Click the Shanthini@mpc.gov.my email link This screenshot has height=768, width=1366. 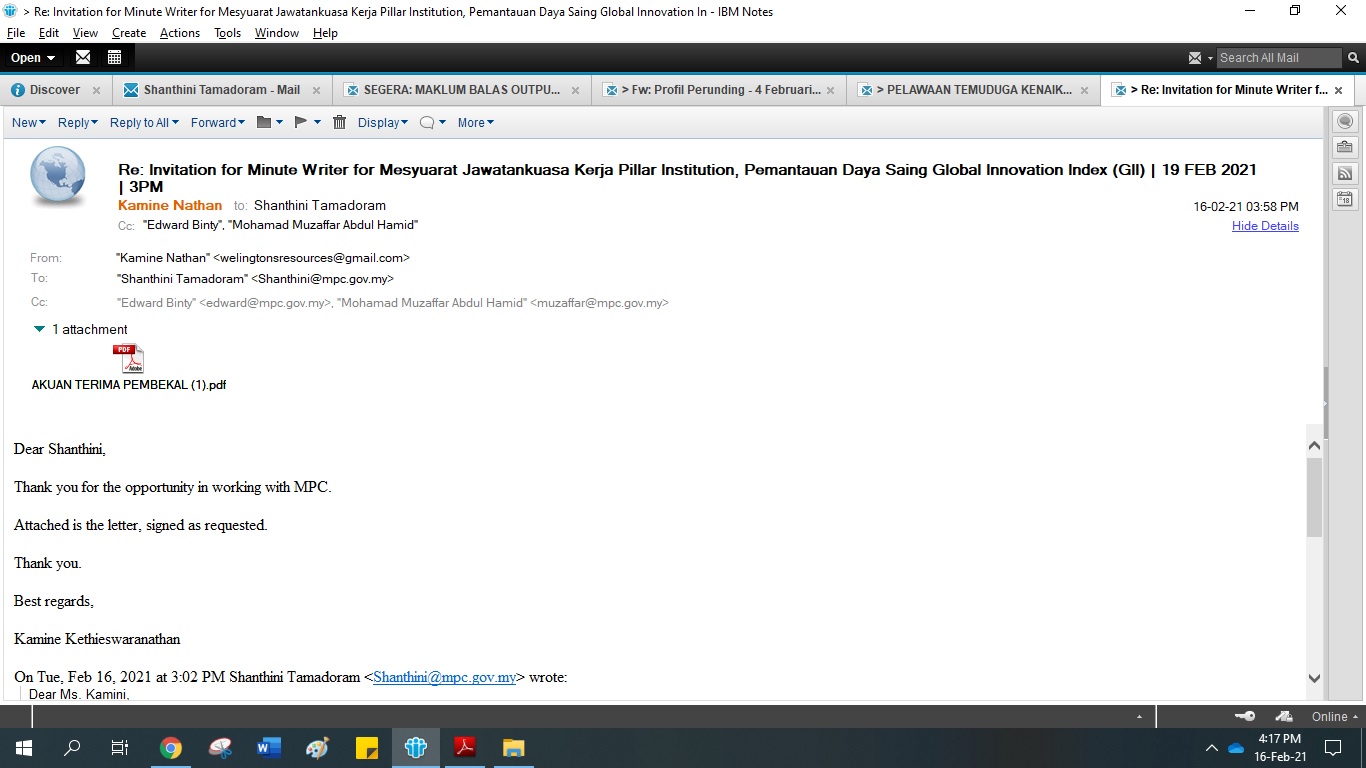click(x=444, y=677)
